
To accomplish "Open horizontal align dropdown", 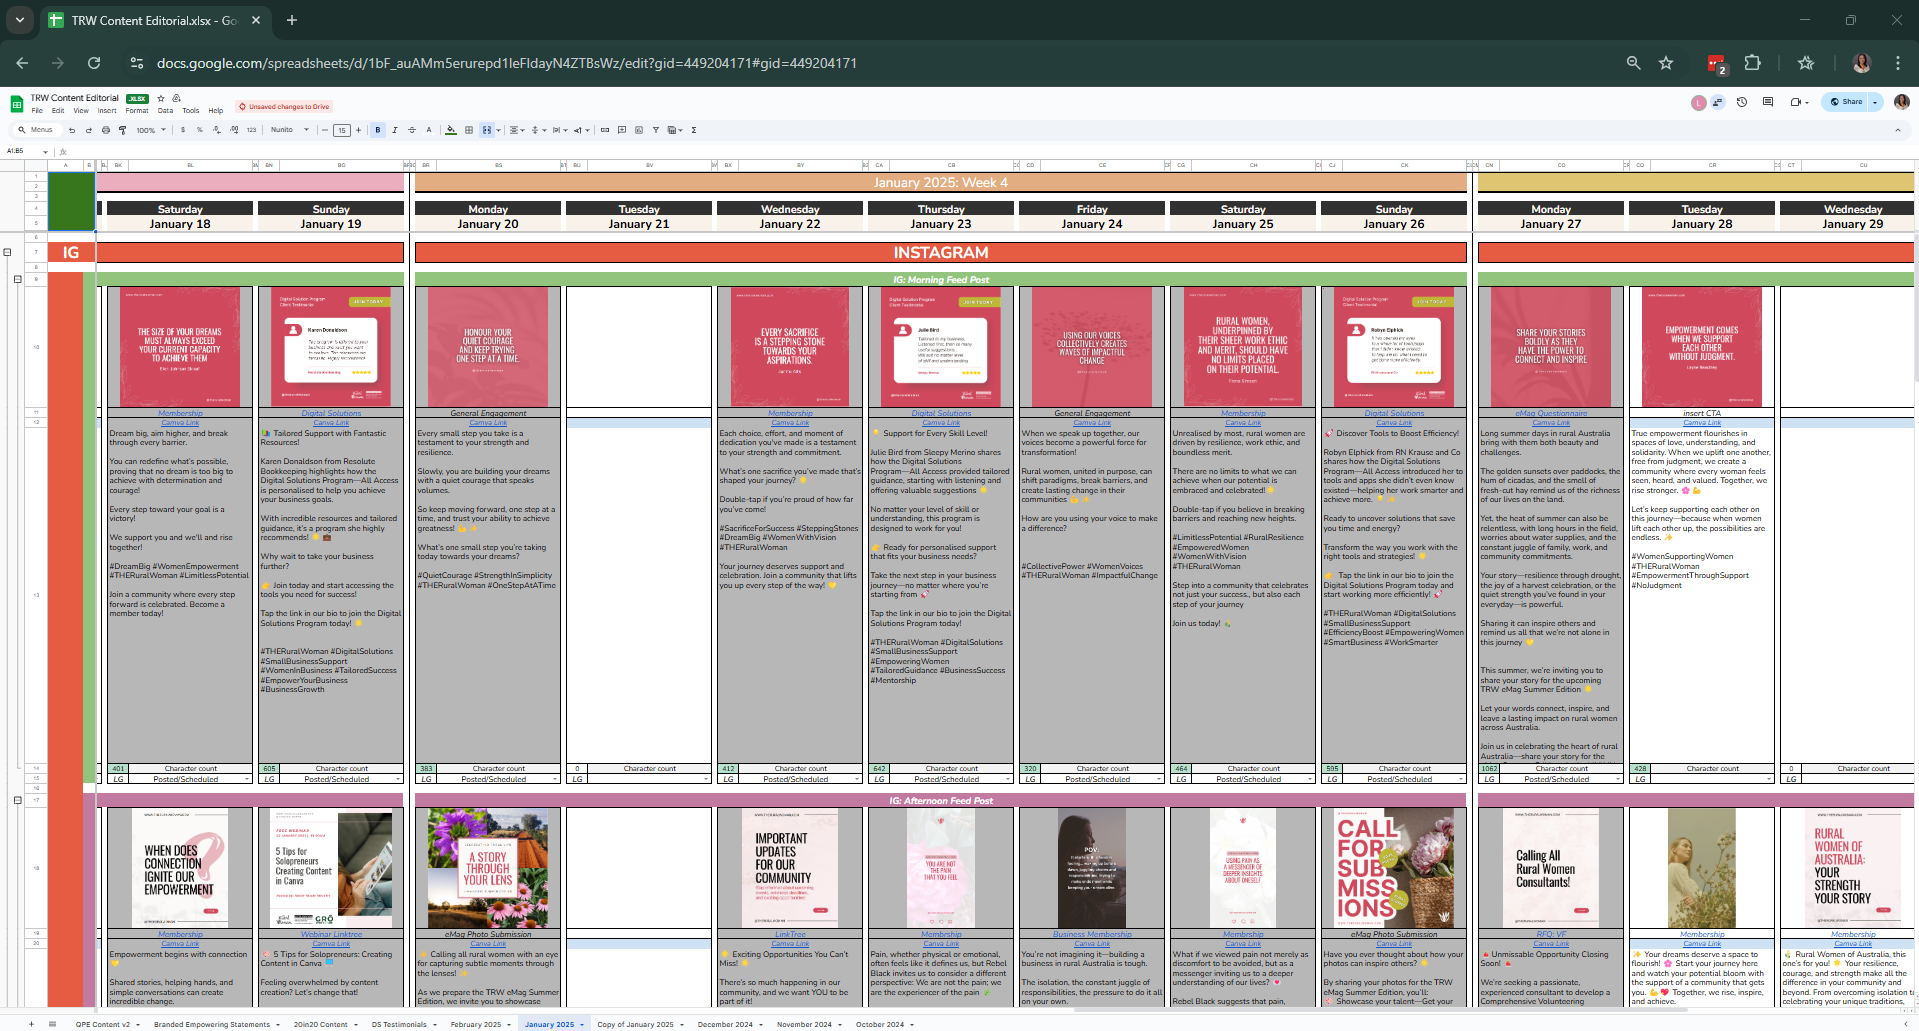I will 516,130.
